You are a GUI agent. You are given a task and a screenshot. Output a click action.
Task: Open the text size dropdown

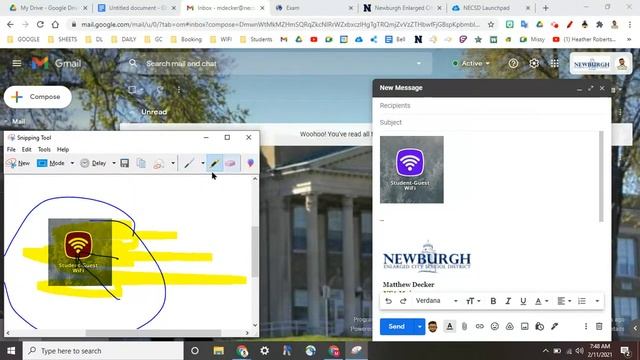click(x=473, y=301)
